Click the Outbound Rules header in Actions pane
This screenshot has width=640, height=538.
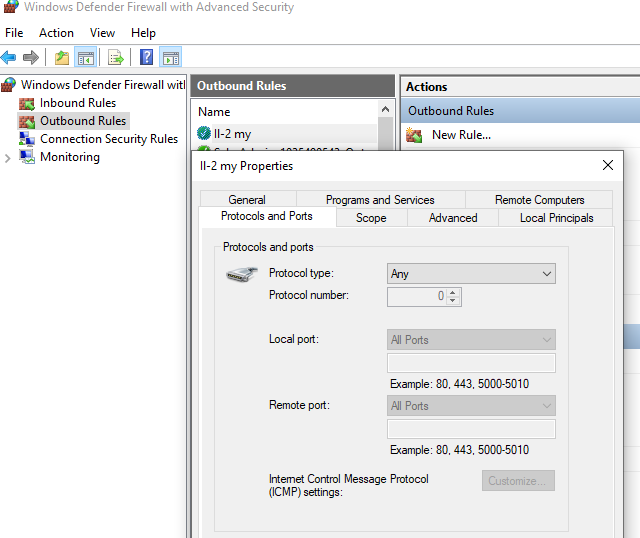522,111
